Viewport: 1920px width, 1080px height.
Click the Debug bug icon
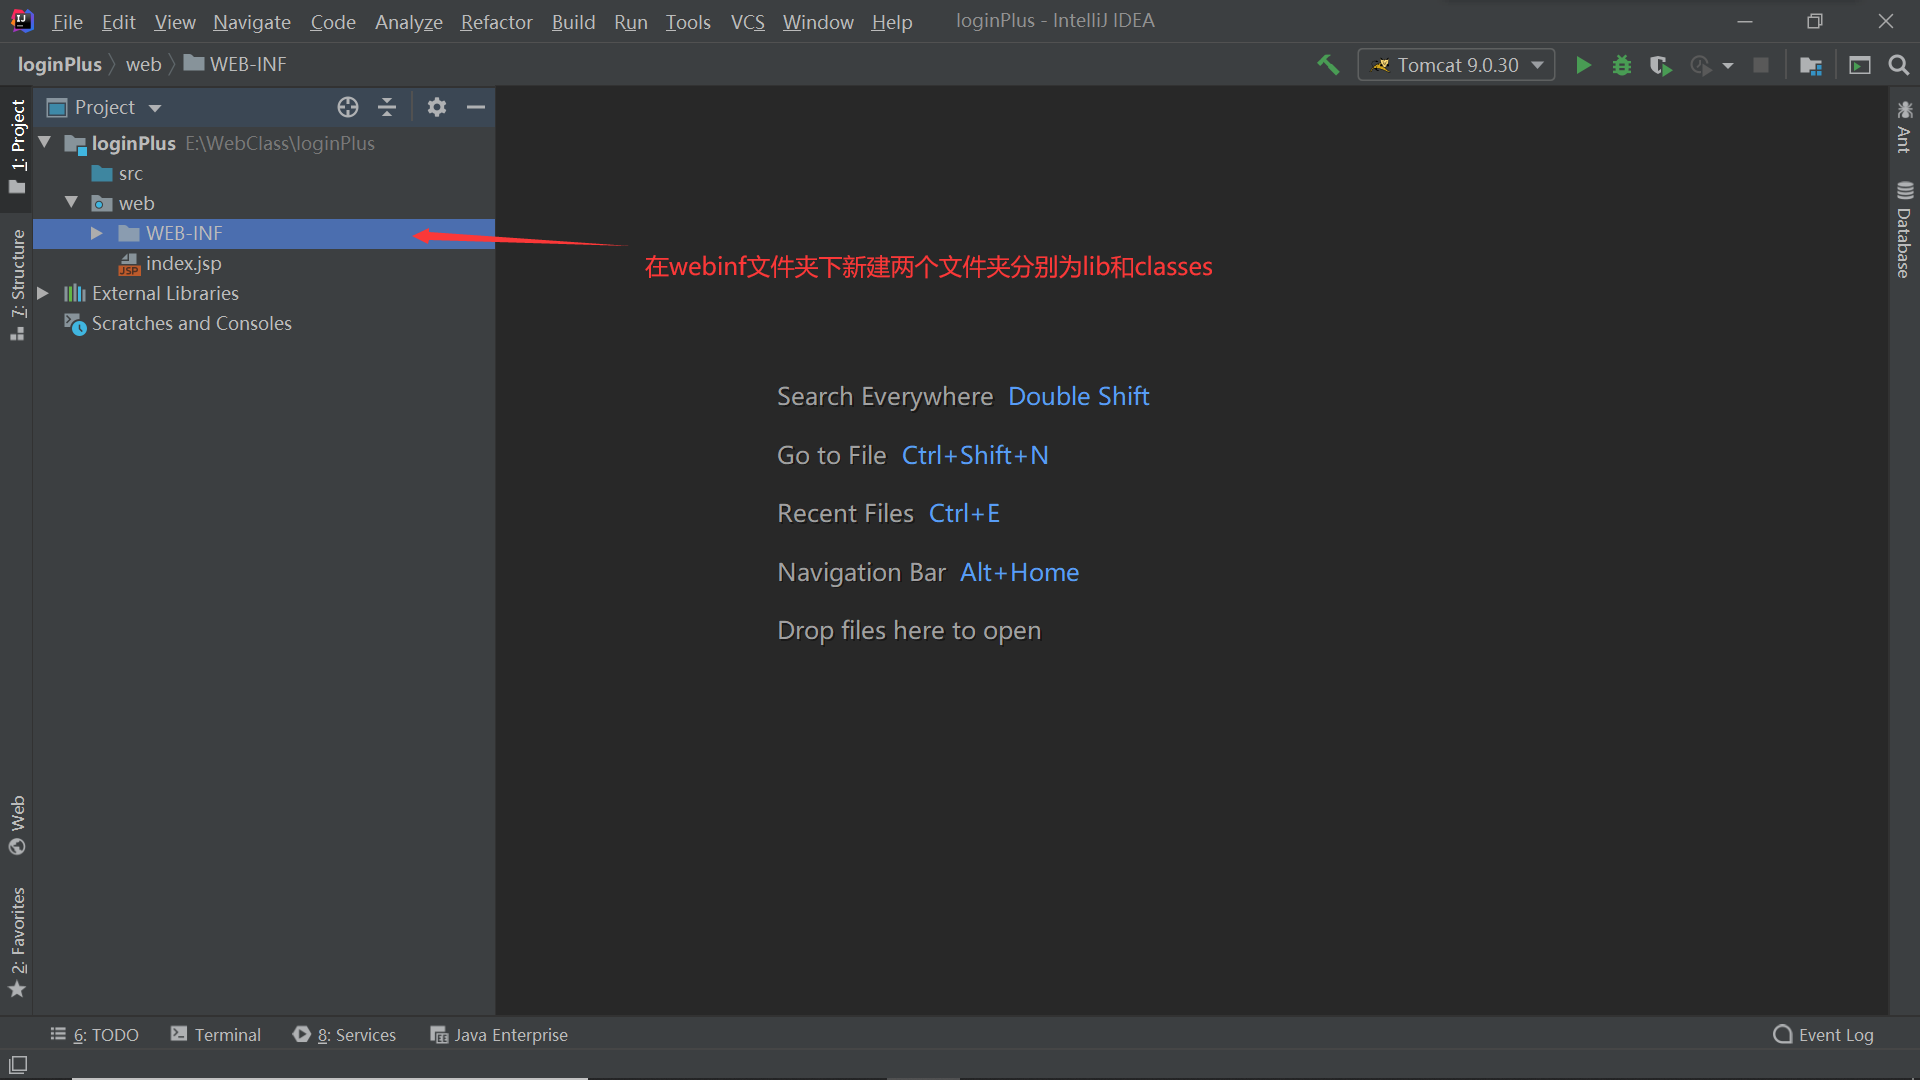tap(1622, 65)
